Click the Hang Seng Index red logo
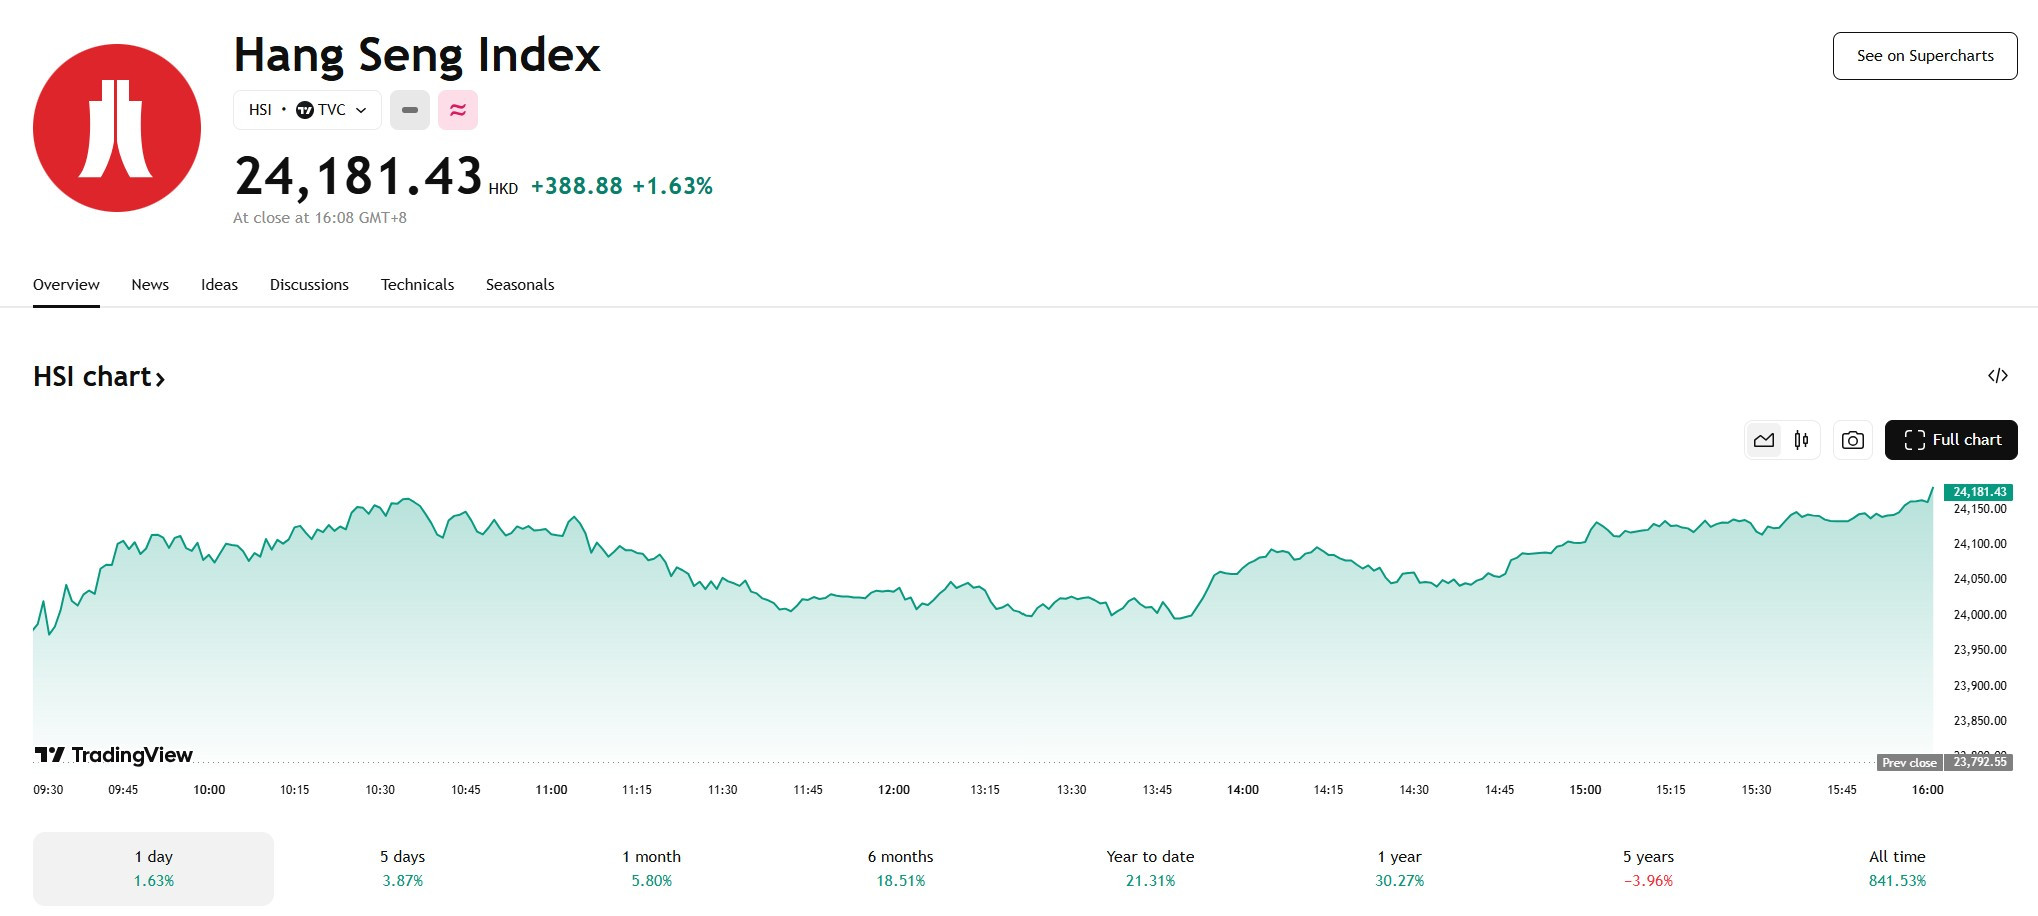The image size is (2038, 916). point(117,128)
